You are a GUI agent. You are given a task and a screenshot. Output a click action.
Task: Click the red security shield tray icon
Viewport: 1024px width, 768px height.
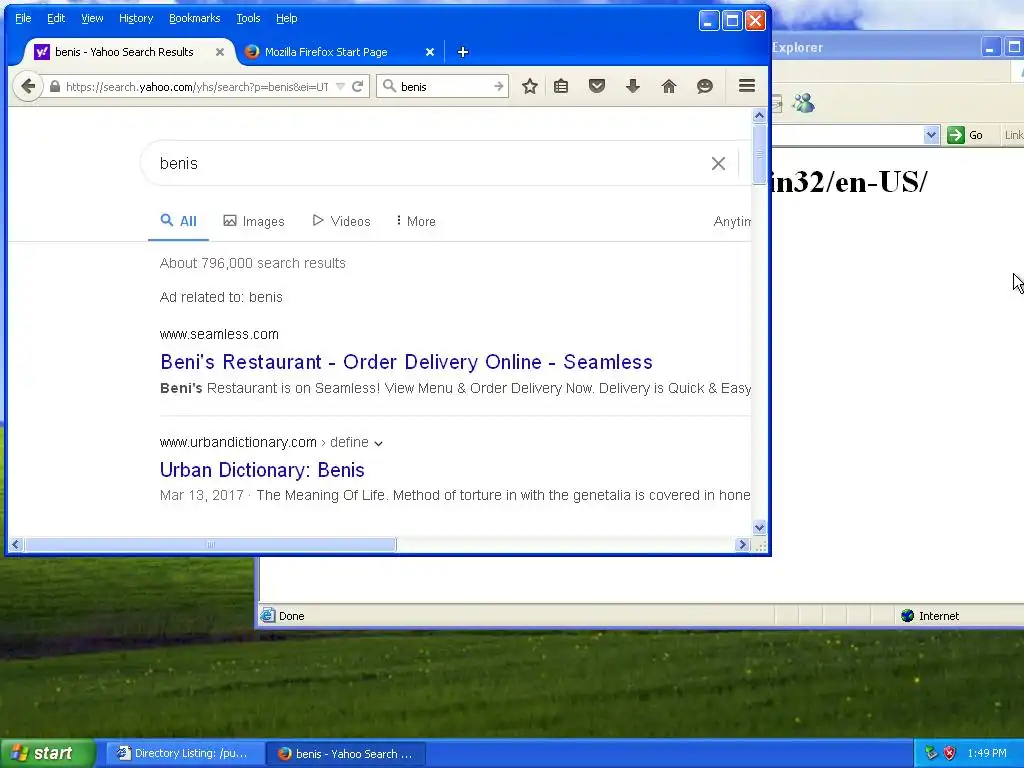(950, 753)
